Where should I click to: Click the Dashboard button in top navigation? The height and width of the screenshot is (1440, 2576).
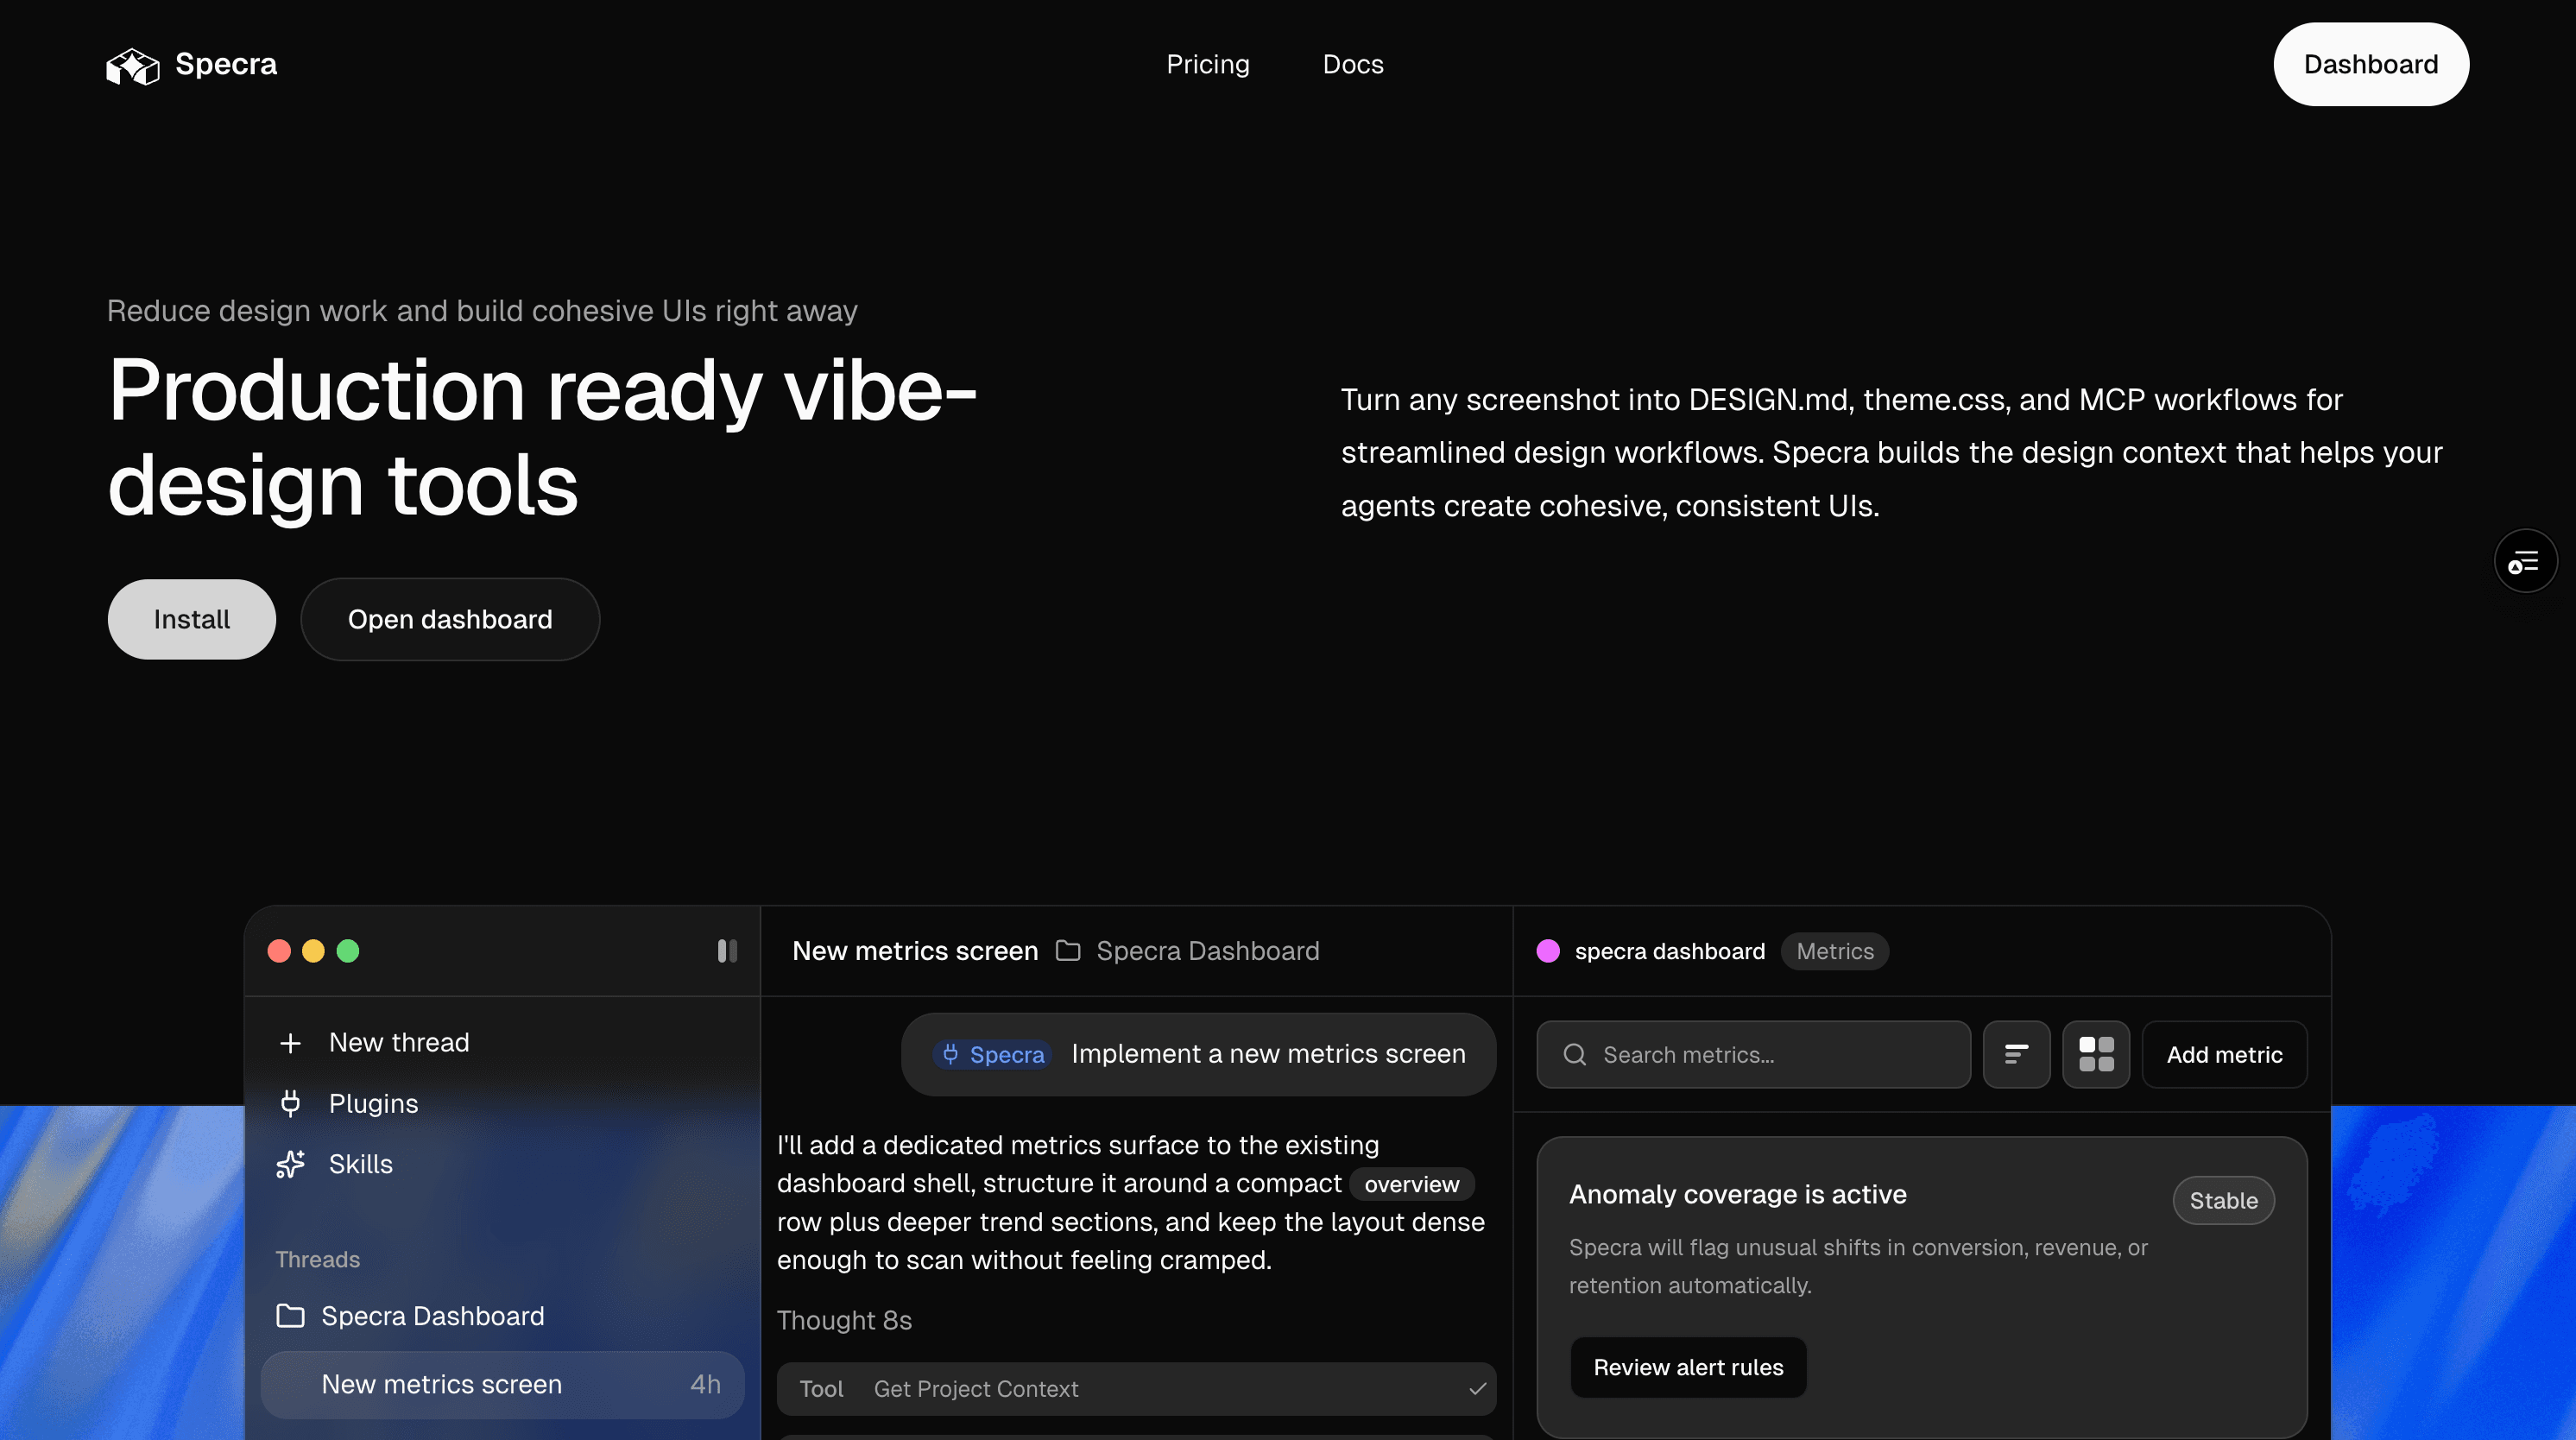(2371, 64)
